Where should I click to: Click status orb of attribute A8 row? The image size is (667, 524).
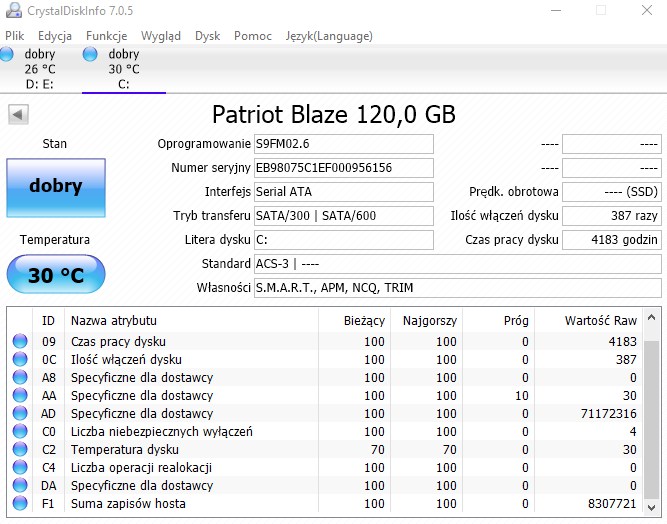click(20, 377)
